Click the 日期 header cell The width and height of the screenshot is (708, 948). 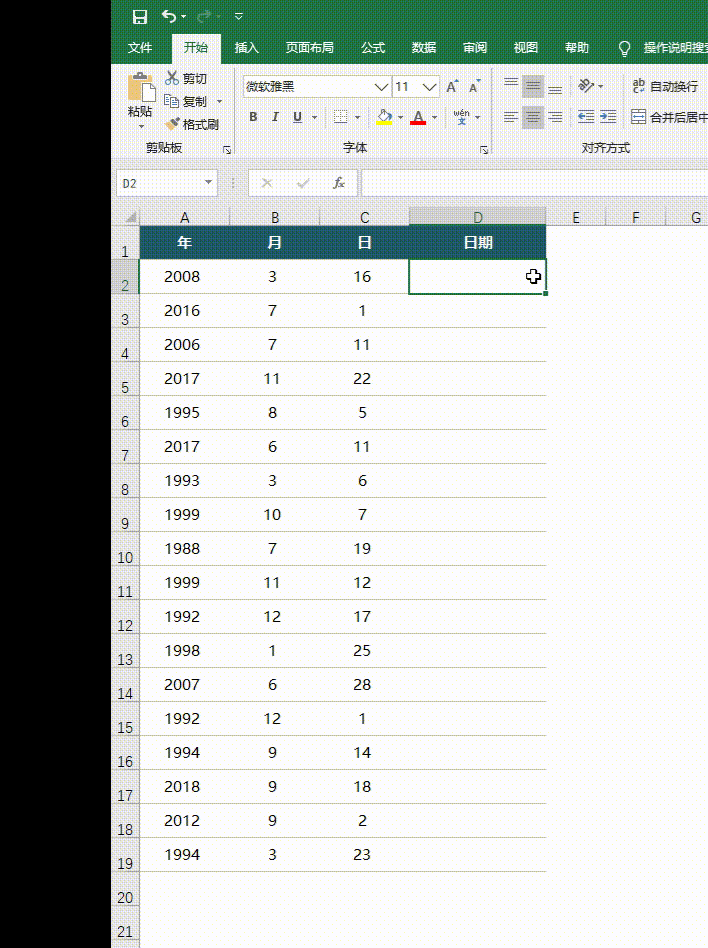coord(478,242)
